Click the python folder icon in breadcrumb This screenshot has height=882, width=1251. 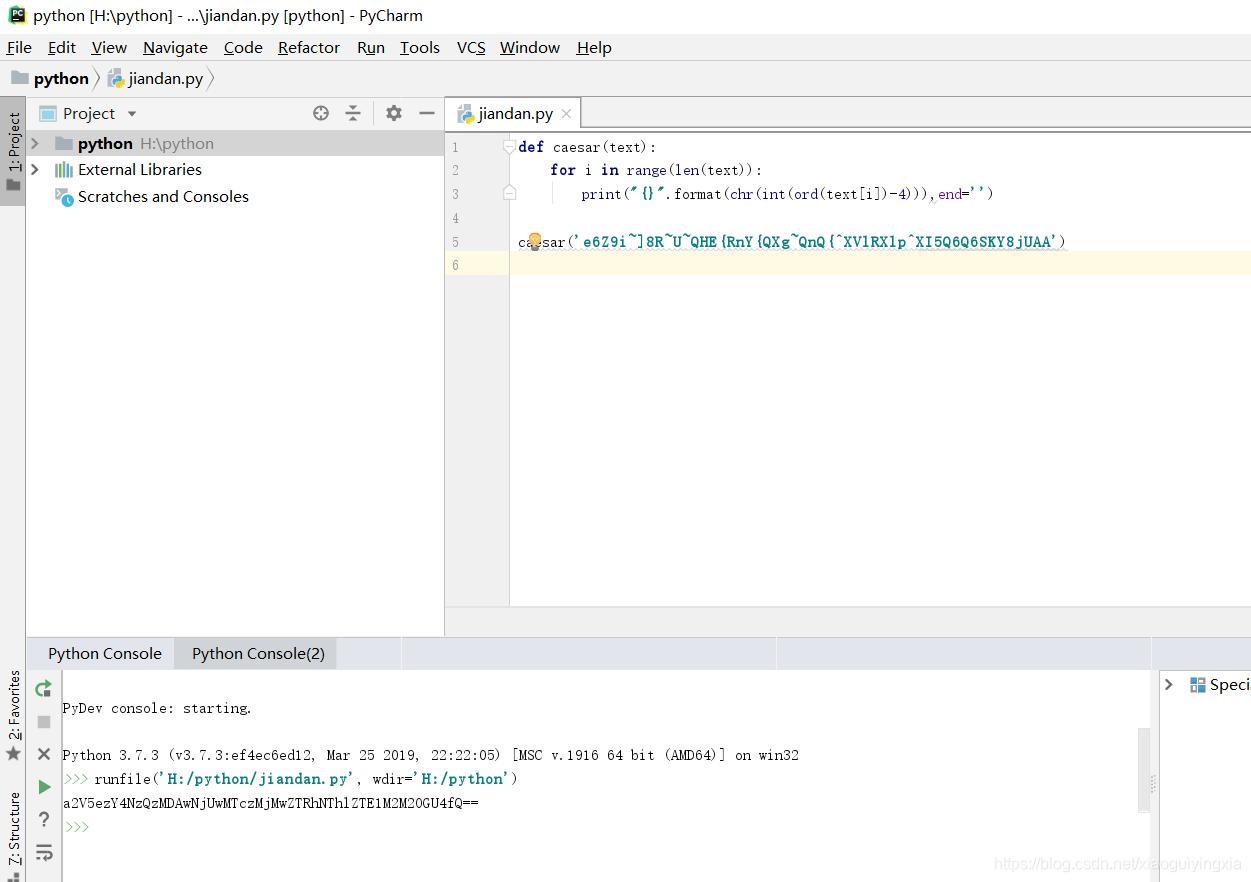(x=19, y=78)
